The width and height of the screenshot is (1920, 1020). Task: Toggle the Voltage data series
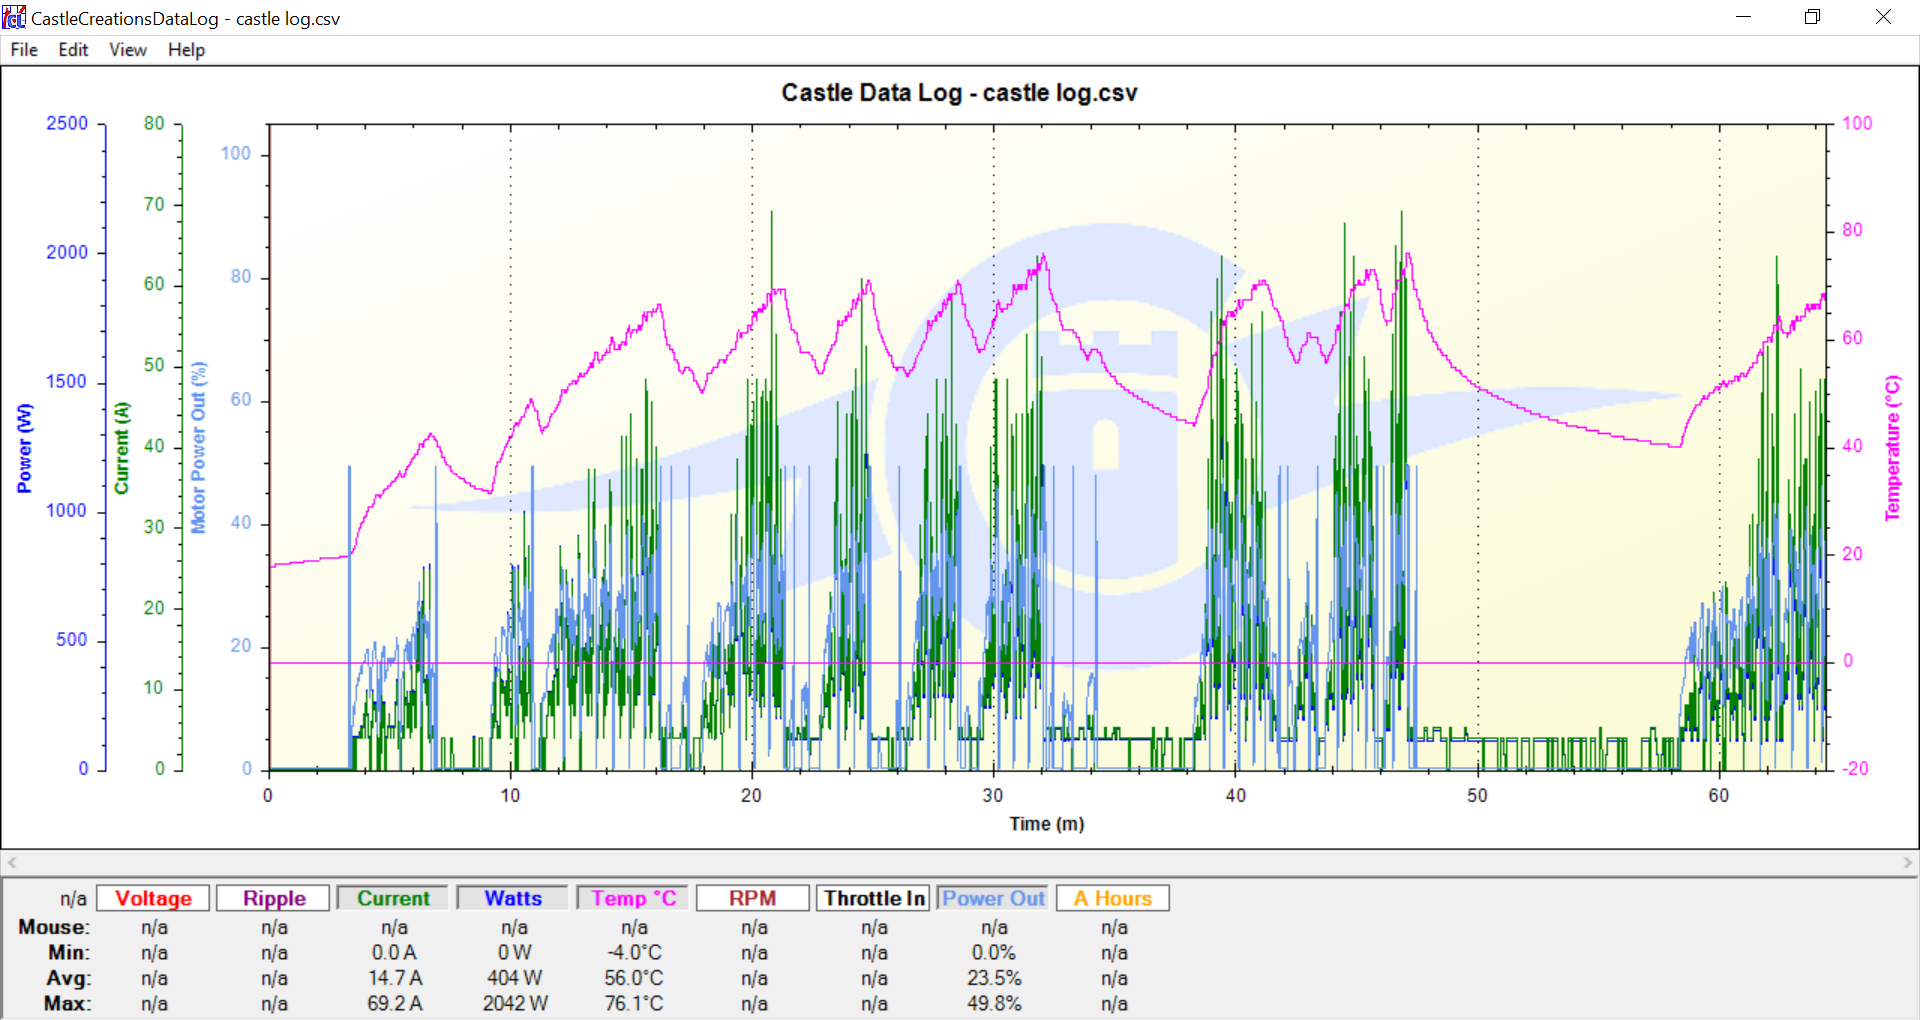click(153, 898)
